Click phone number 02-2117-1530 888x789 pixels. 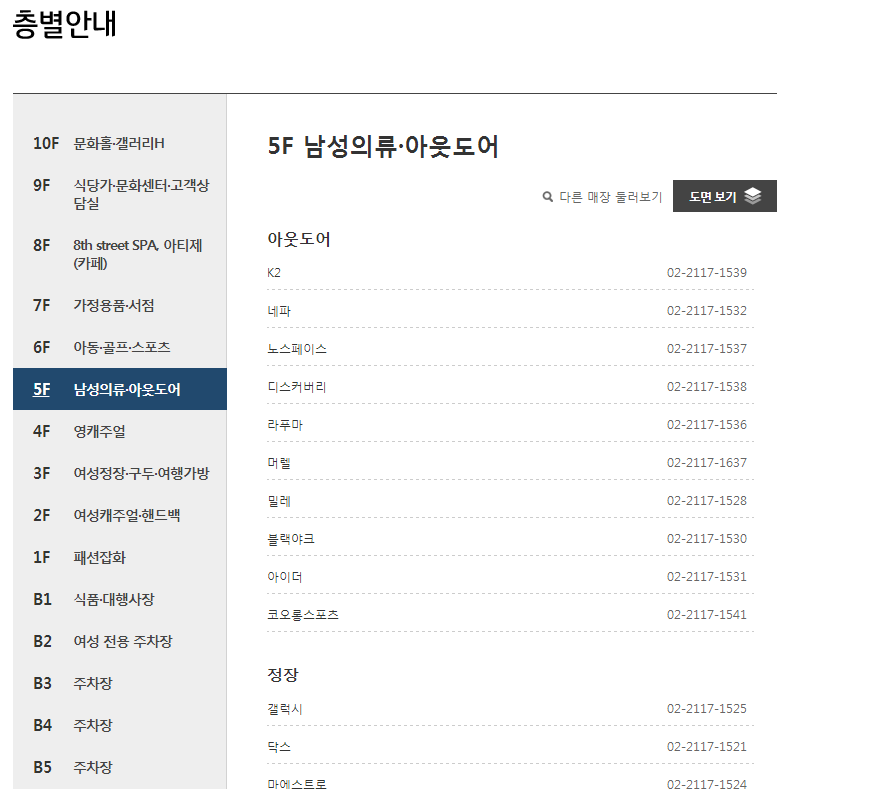point(707,538)
